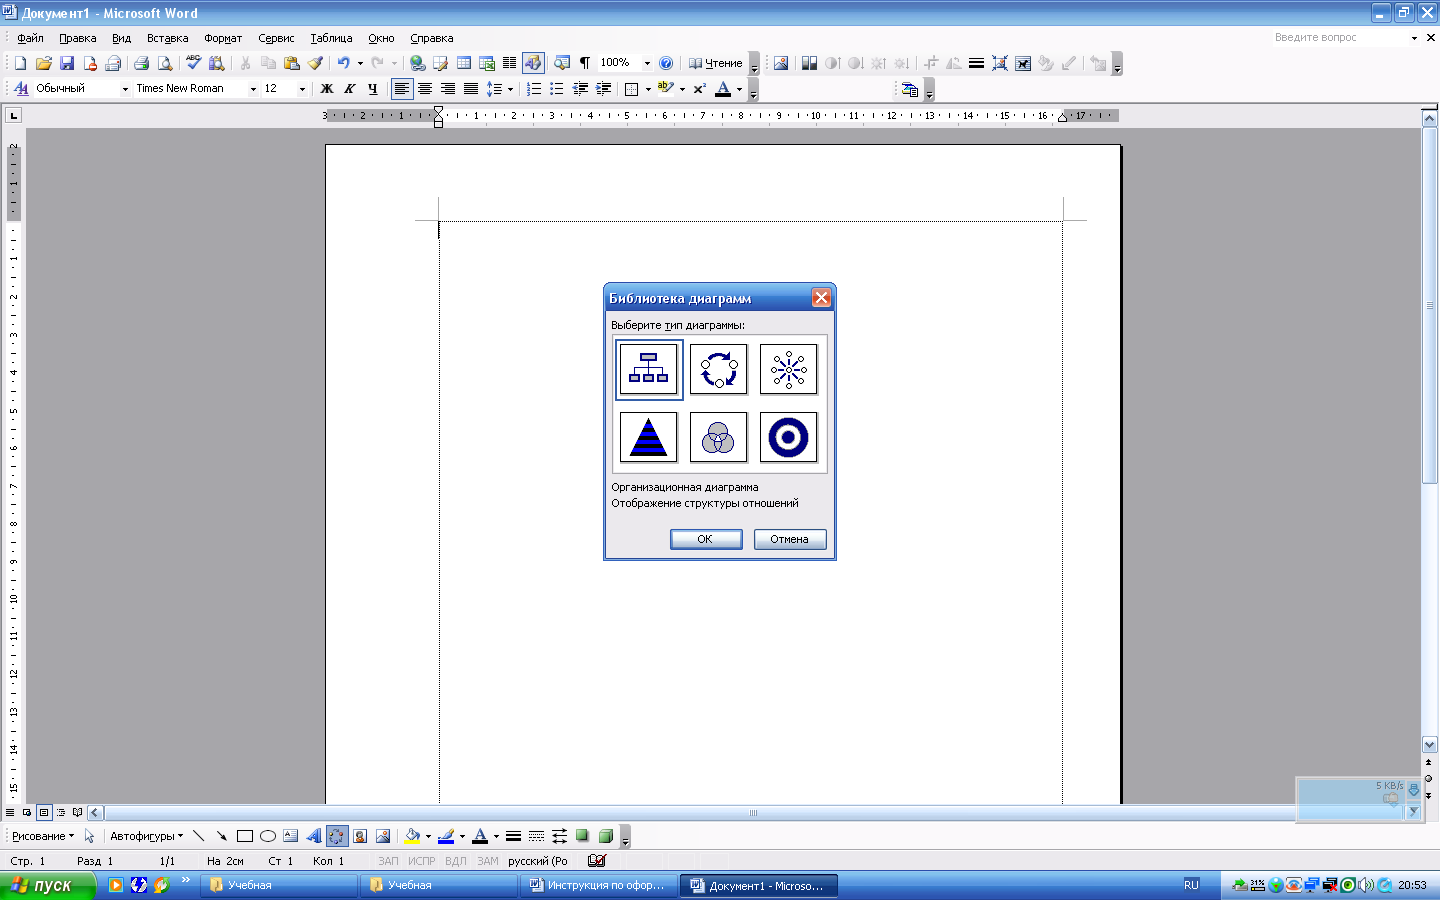Apply numbered list
The width and height of the screenshot is (1440, 900).
point(534,89)
